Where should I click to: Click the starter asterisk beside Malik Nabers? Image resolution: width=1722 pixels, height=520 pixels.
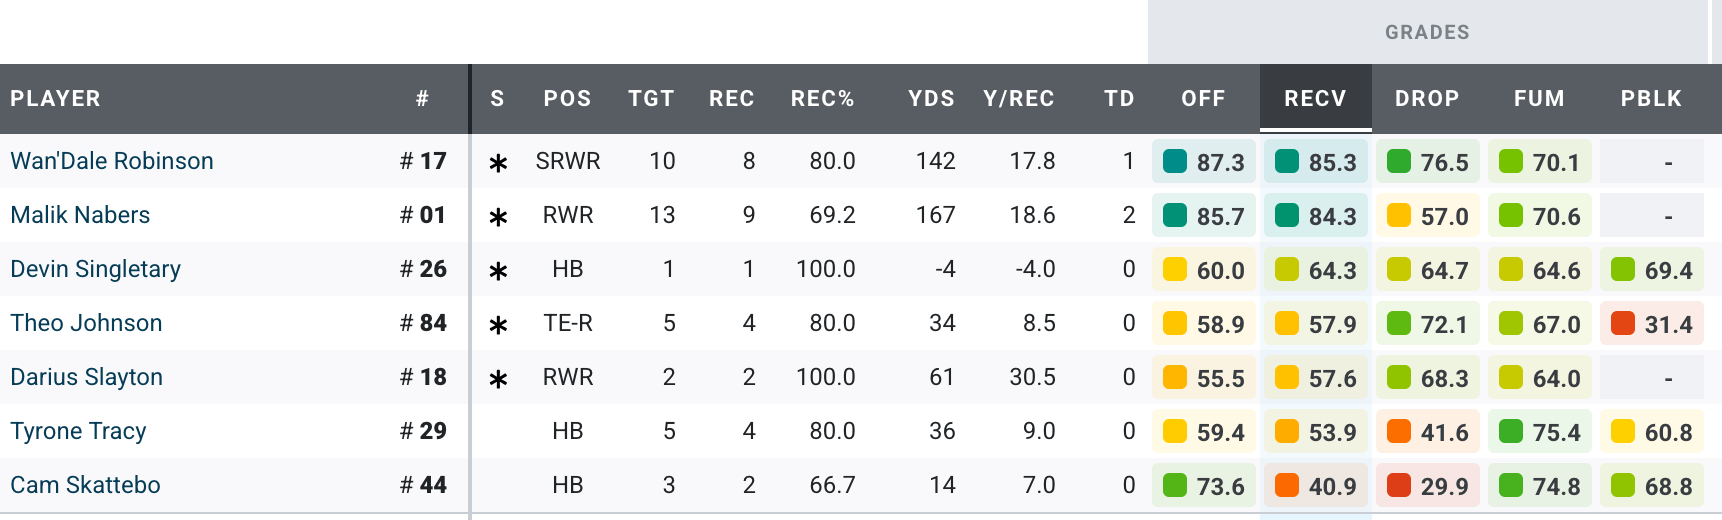tap(498, 217)
